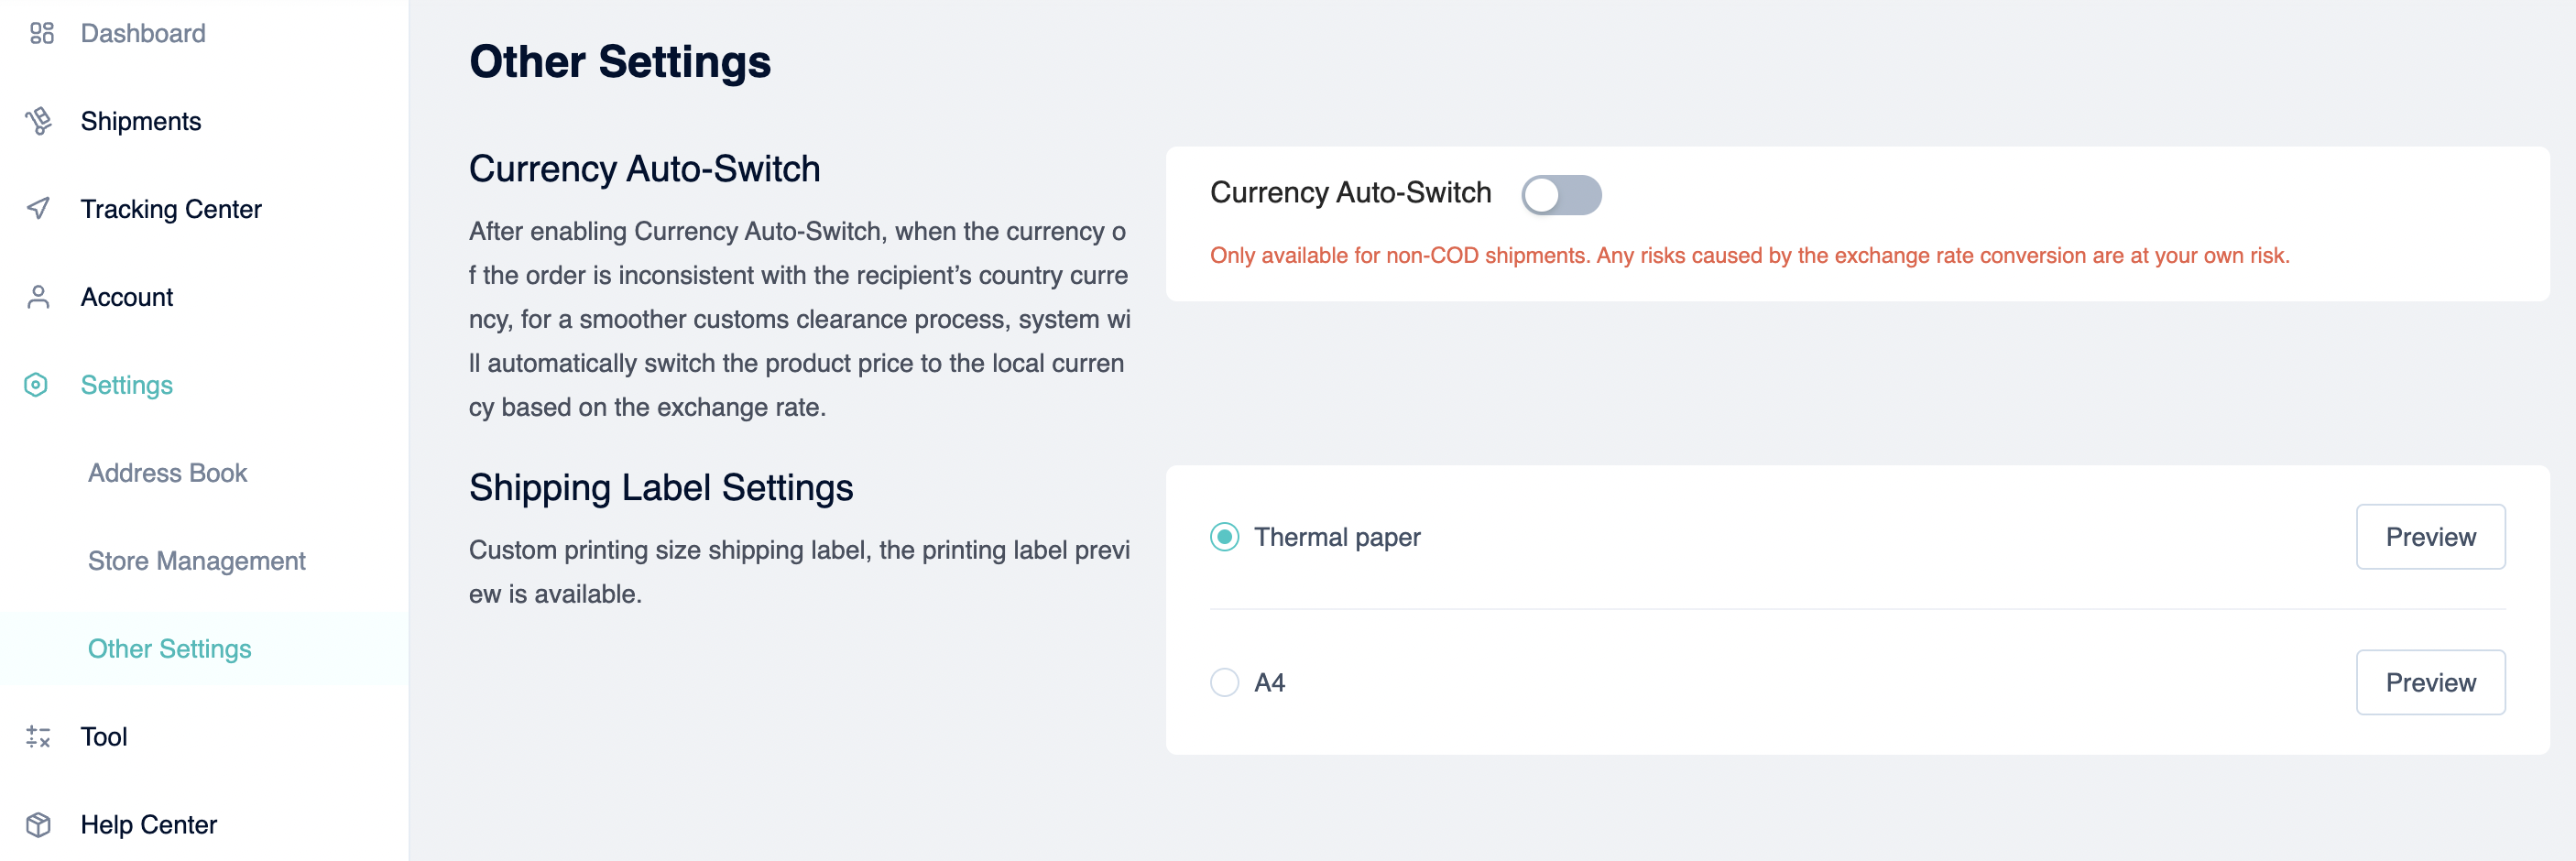Preview the A4 shipping label

2430,683
